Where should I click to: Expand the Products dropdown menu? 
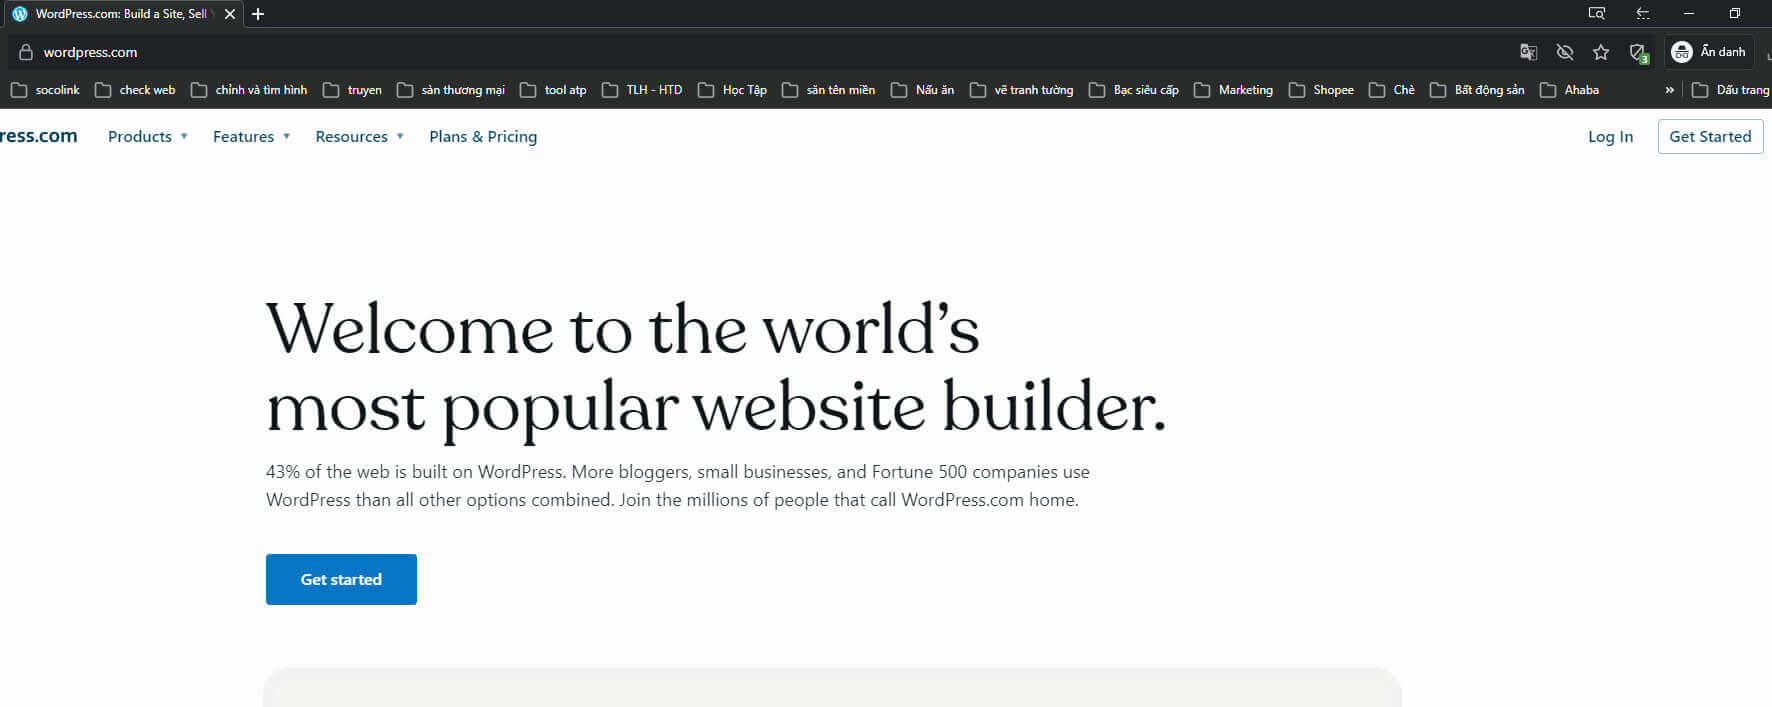pyautogui.click(x=148, y=137)
